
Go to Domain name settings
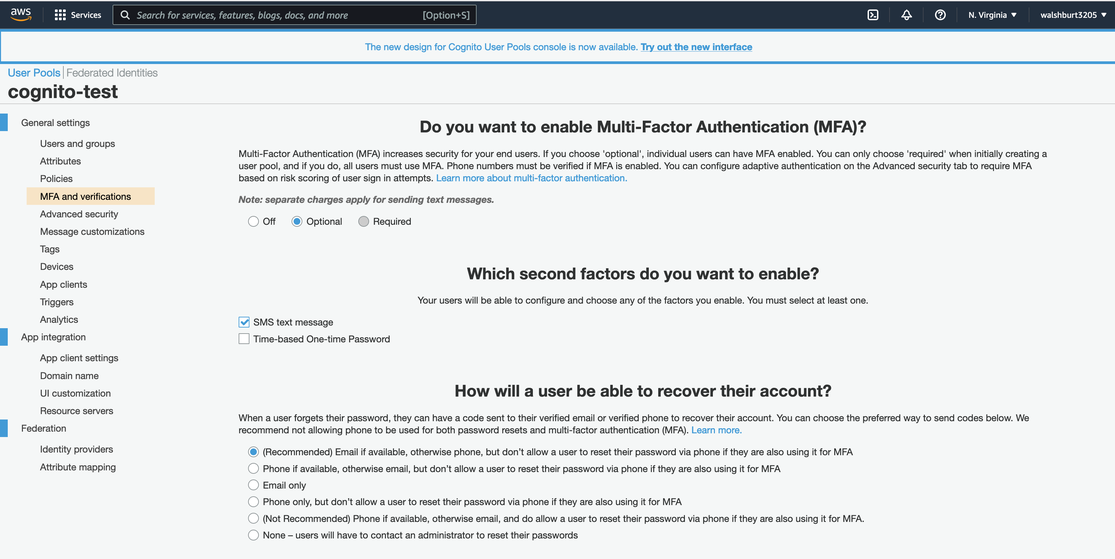point(69,376)
